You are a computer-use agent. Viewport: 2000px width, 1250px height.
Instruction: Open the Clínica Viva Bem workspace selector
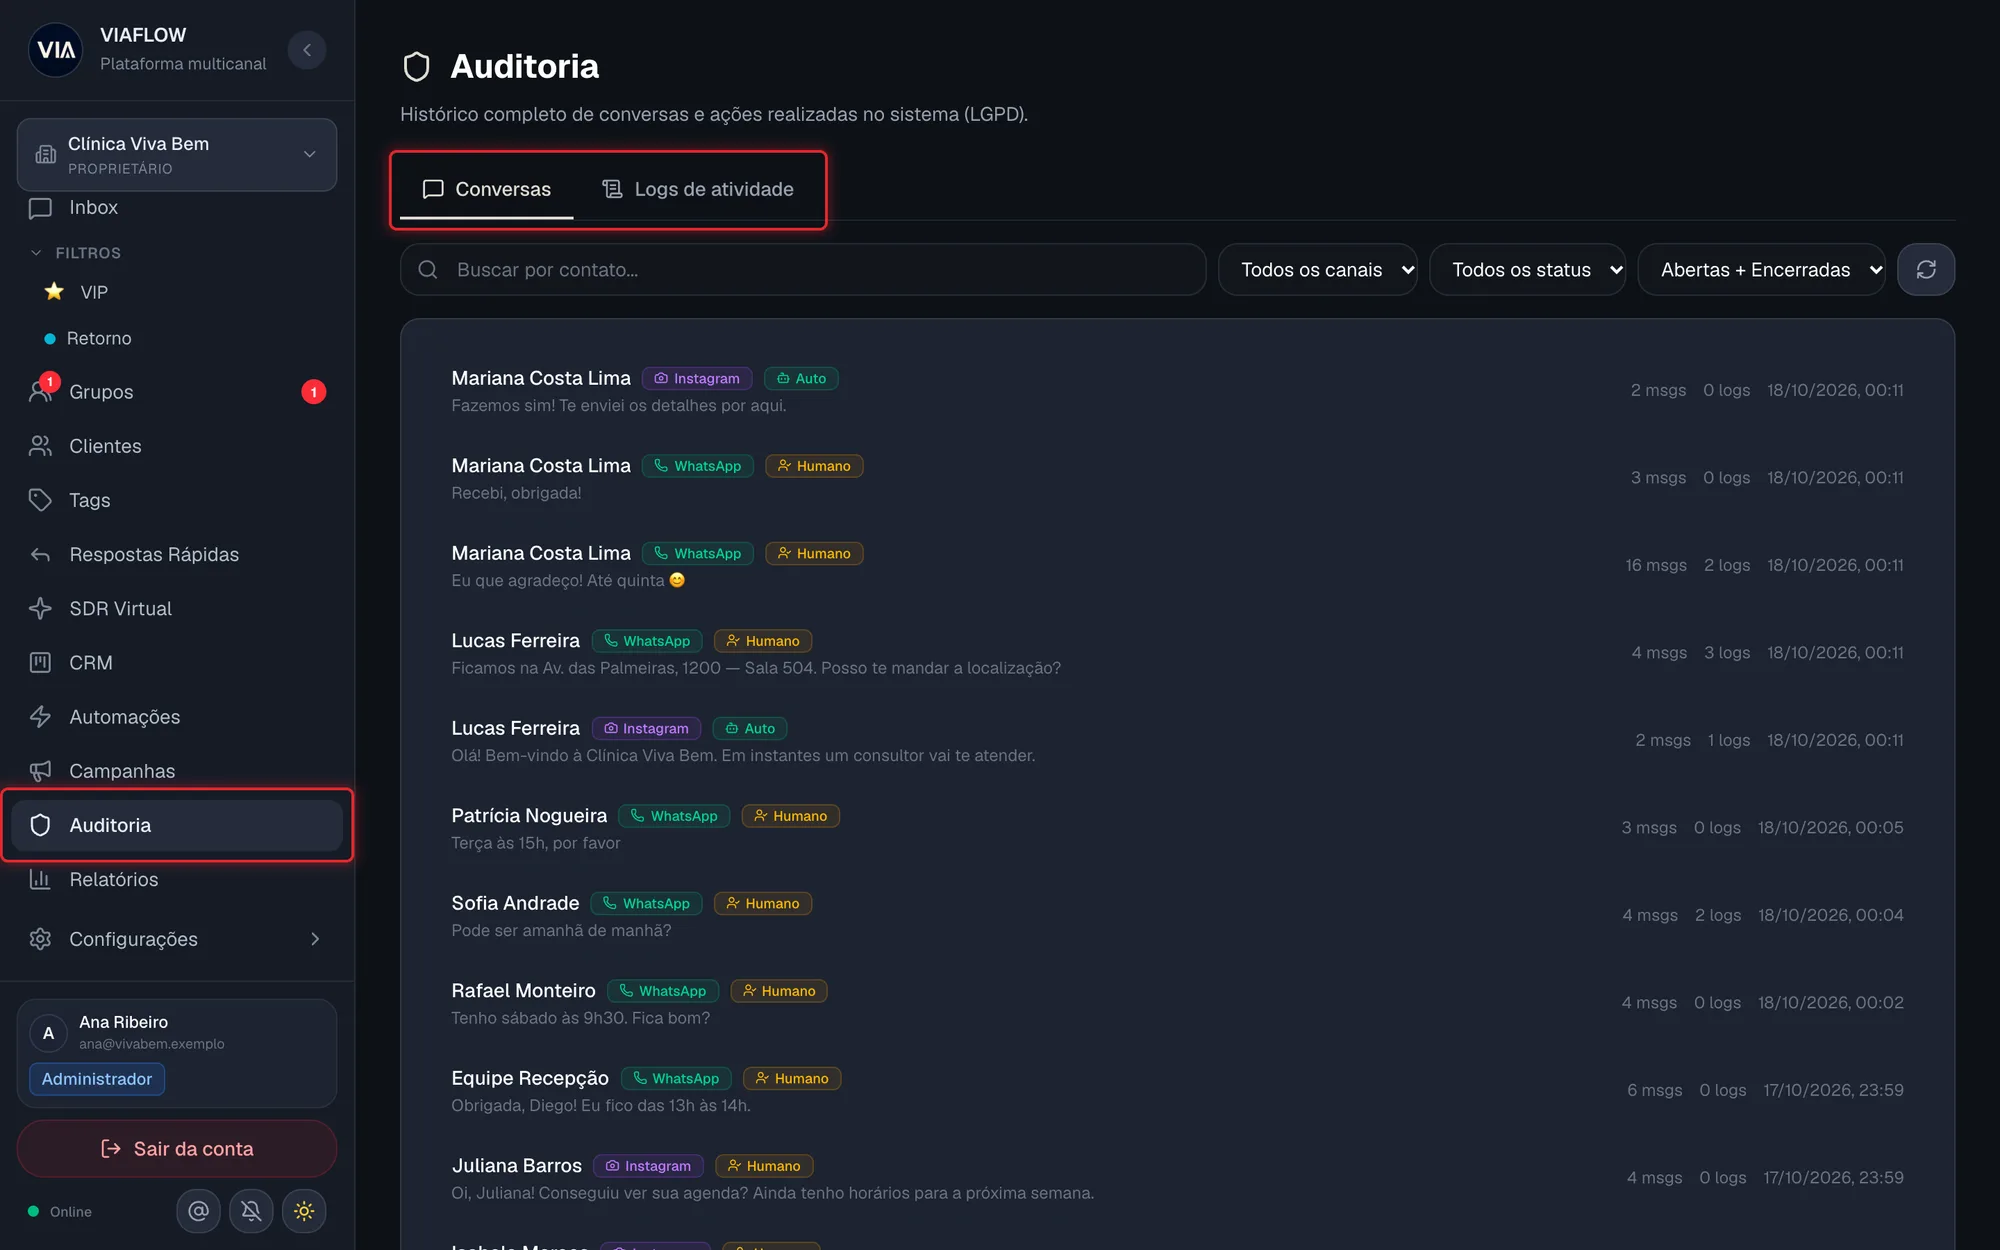pyautogui.click(x=177, y=155)
